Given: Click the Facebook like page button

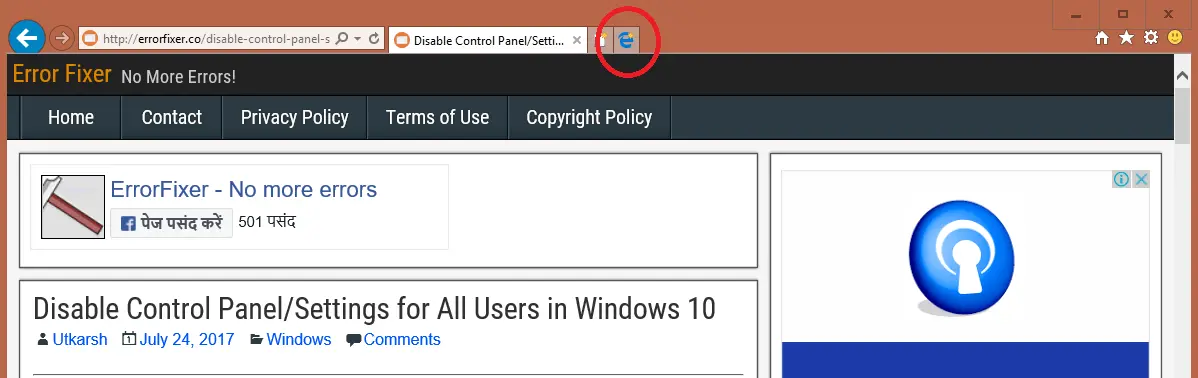Looking at the screenshot, I should [171, 223].
